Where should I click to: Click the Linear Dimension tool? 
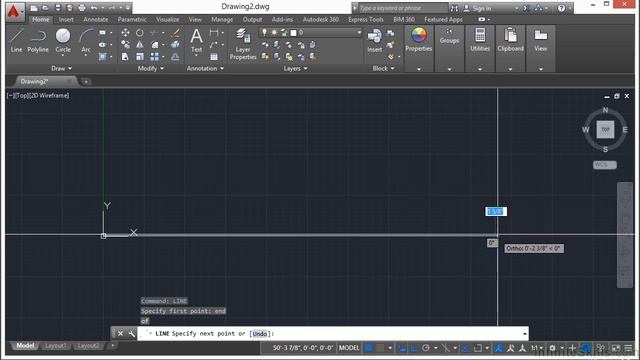click(214, 33)
